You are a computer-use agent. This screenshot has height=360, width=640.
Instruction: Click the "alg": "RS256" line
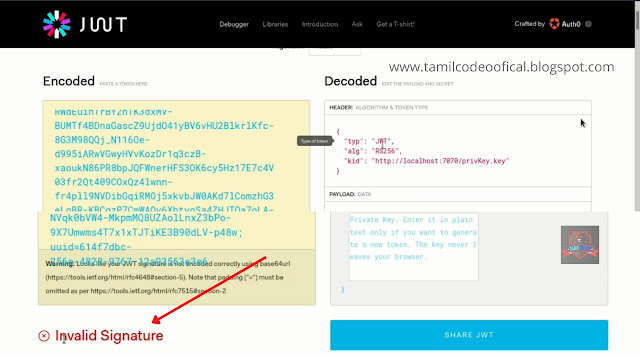373,151
